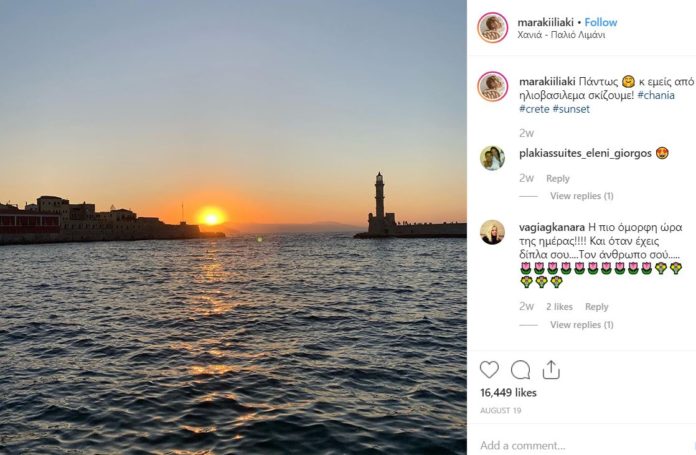Expand replies under plakiassuites_eleni_giorgos comment

coord(581,196)
